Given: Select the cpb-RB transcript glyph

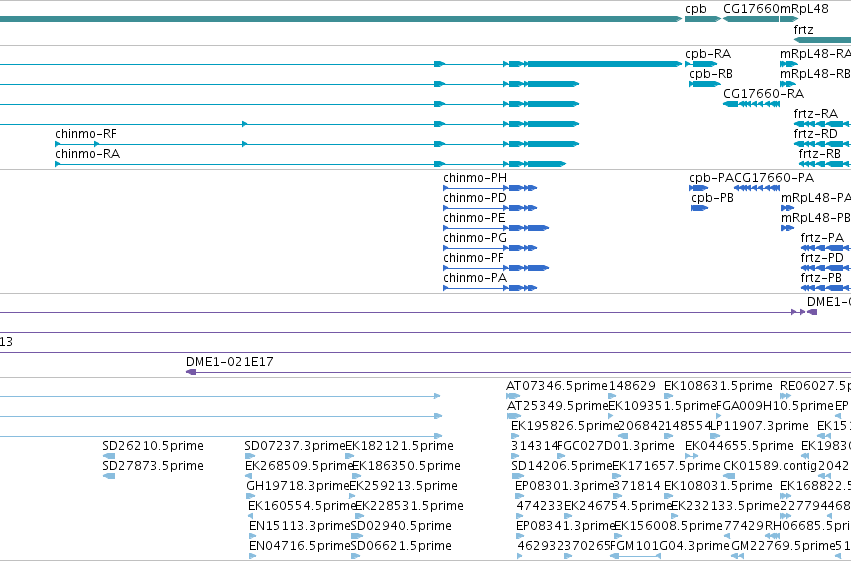Looking at the screenshot, I should click(704, 84).
